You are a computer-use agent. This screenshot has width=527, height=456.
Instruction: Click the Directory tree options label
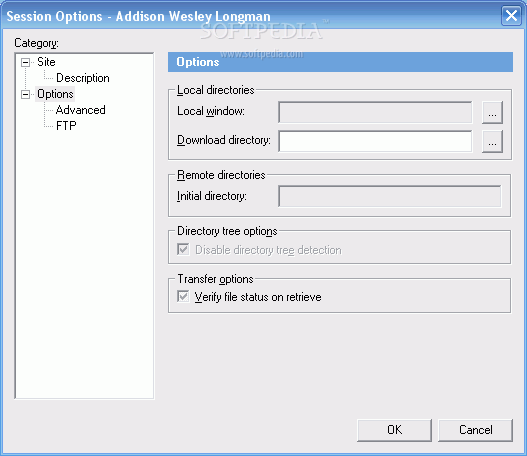[x=227, y=231]
